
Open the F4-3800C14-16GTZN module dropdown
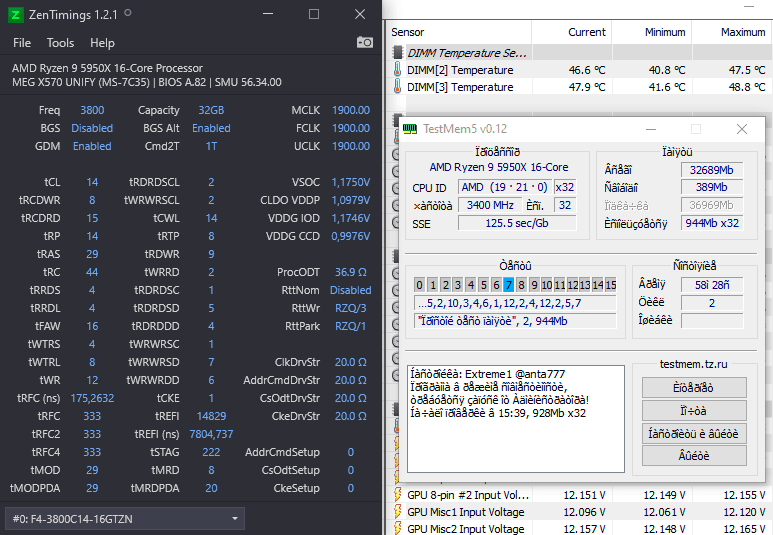(x=125, y=519)
